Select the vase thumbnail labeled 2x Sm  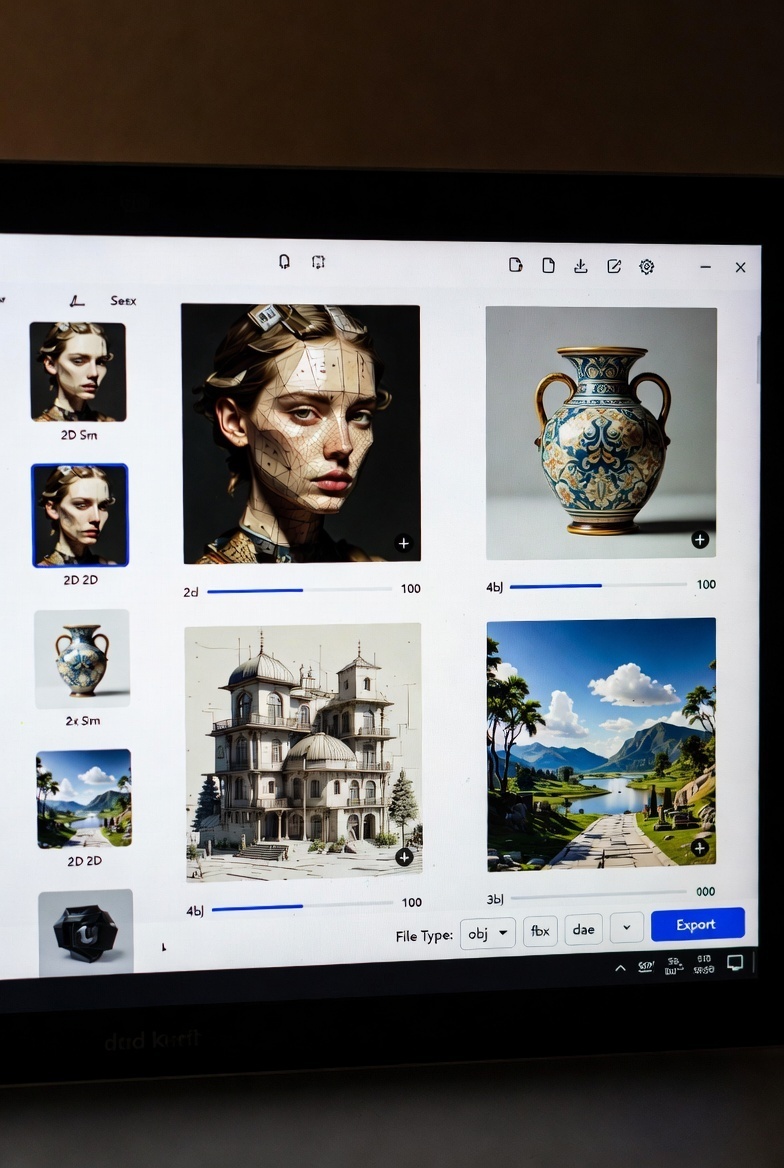pos(82,659)
